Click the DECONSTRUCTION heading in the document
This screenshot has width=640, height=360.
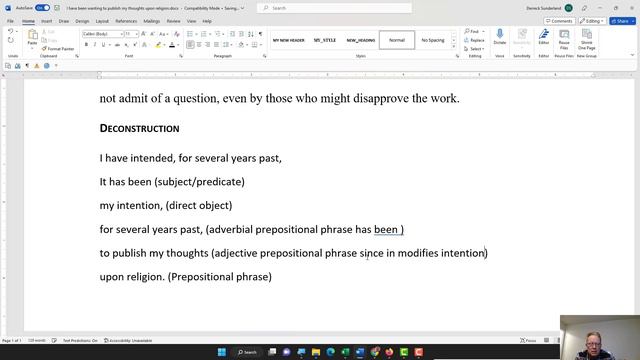[140, 128]
